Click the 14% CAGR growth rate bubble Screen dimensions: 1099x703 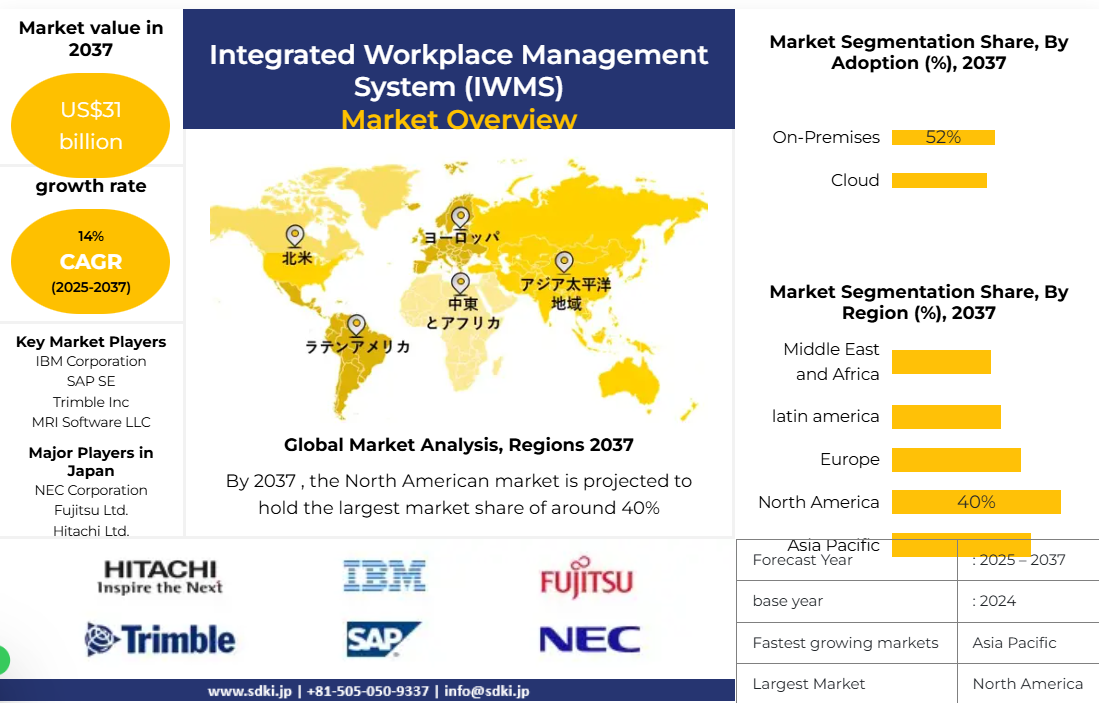point(90,262)
